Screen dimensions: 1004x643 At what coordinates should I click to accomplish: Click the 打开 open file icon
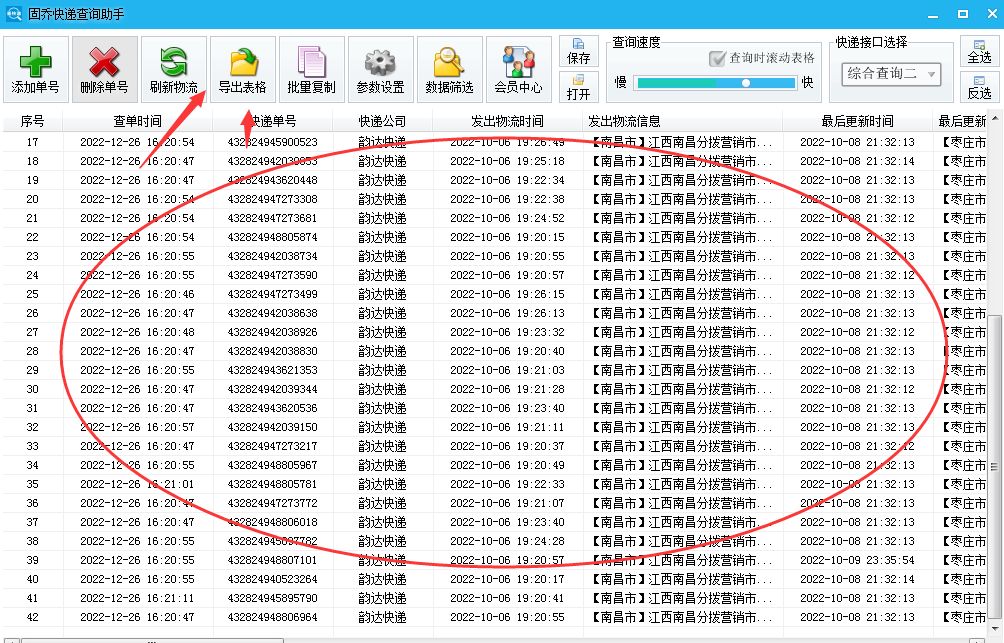[x=578, y=89]
